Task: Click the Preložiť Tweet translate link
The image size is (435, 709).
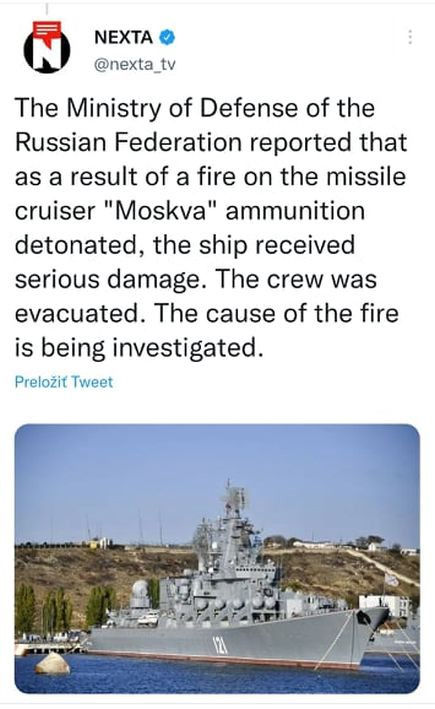Action: pos(64,382)
